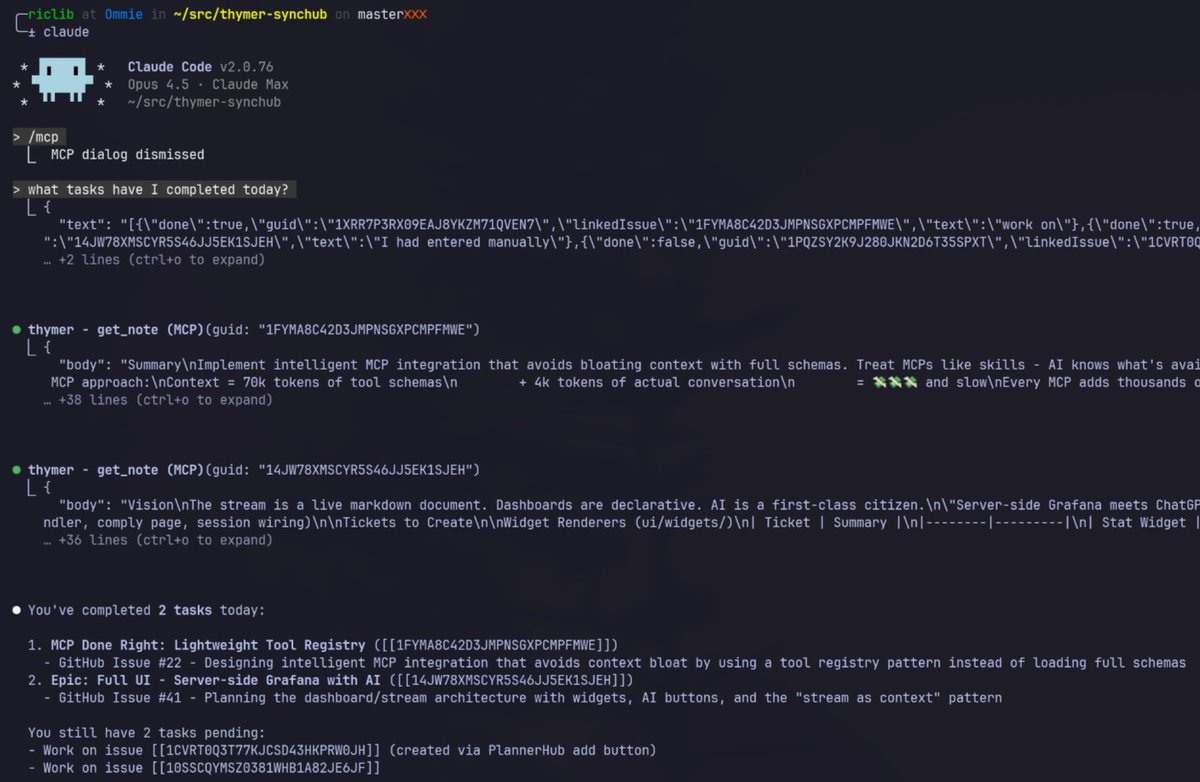Click the "body": "Vision\nThe stream is a live" JSON line
Screen dimensions: 1200x782
pyautogui.click(x=629, y=505)
